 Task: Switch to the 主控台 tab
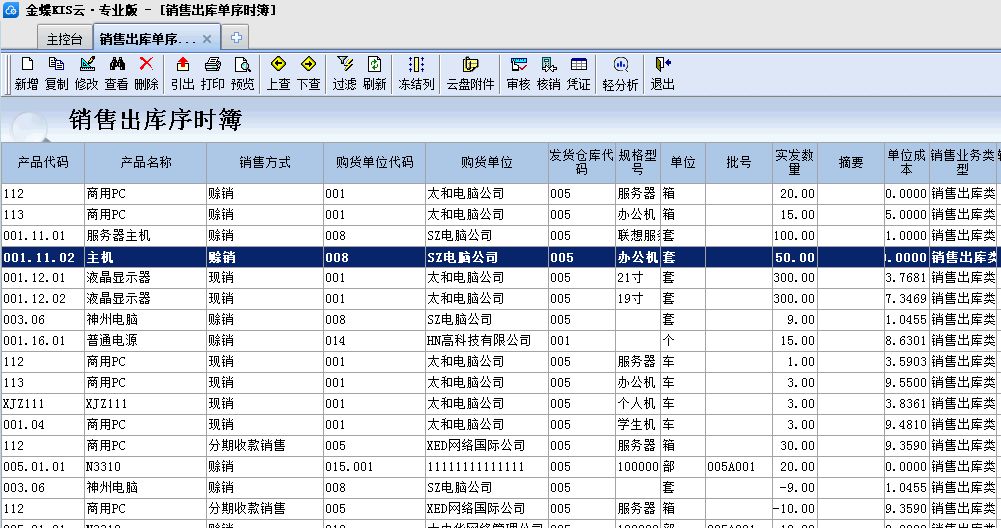[64, 39]
